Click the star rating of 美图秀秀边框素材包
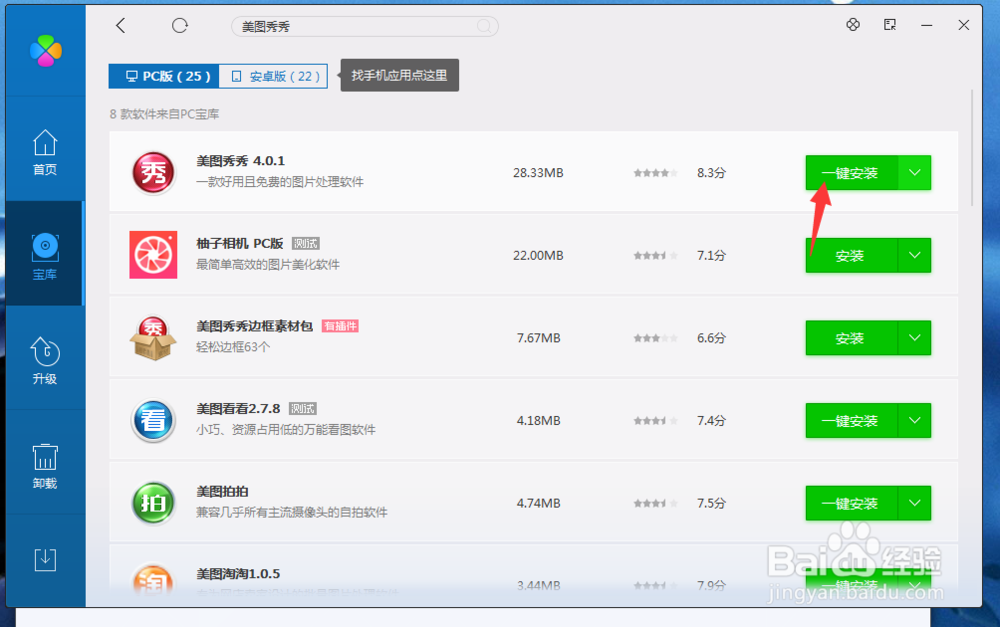 point(655,338)
